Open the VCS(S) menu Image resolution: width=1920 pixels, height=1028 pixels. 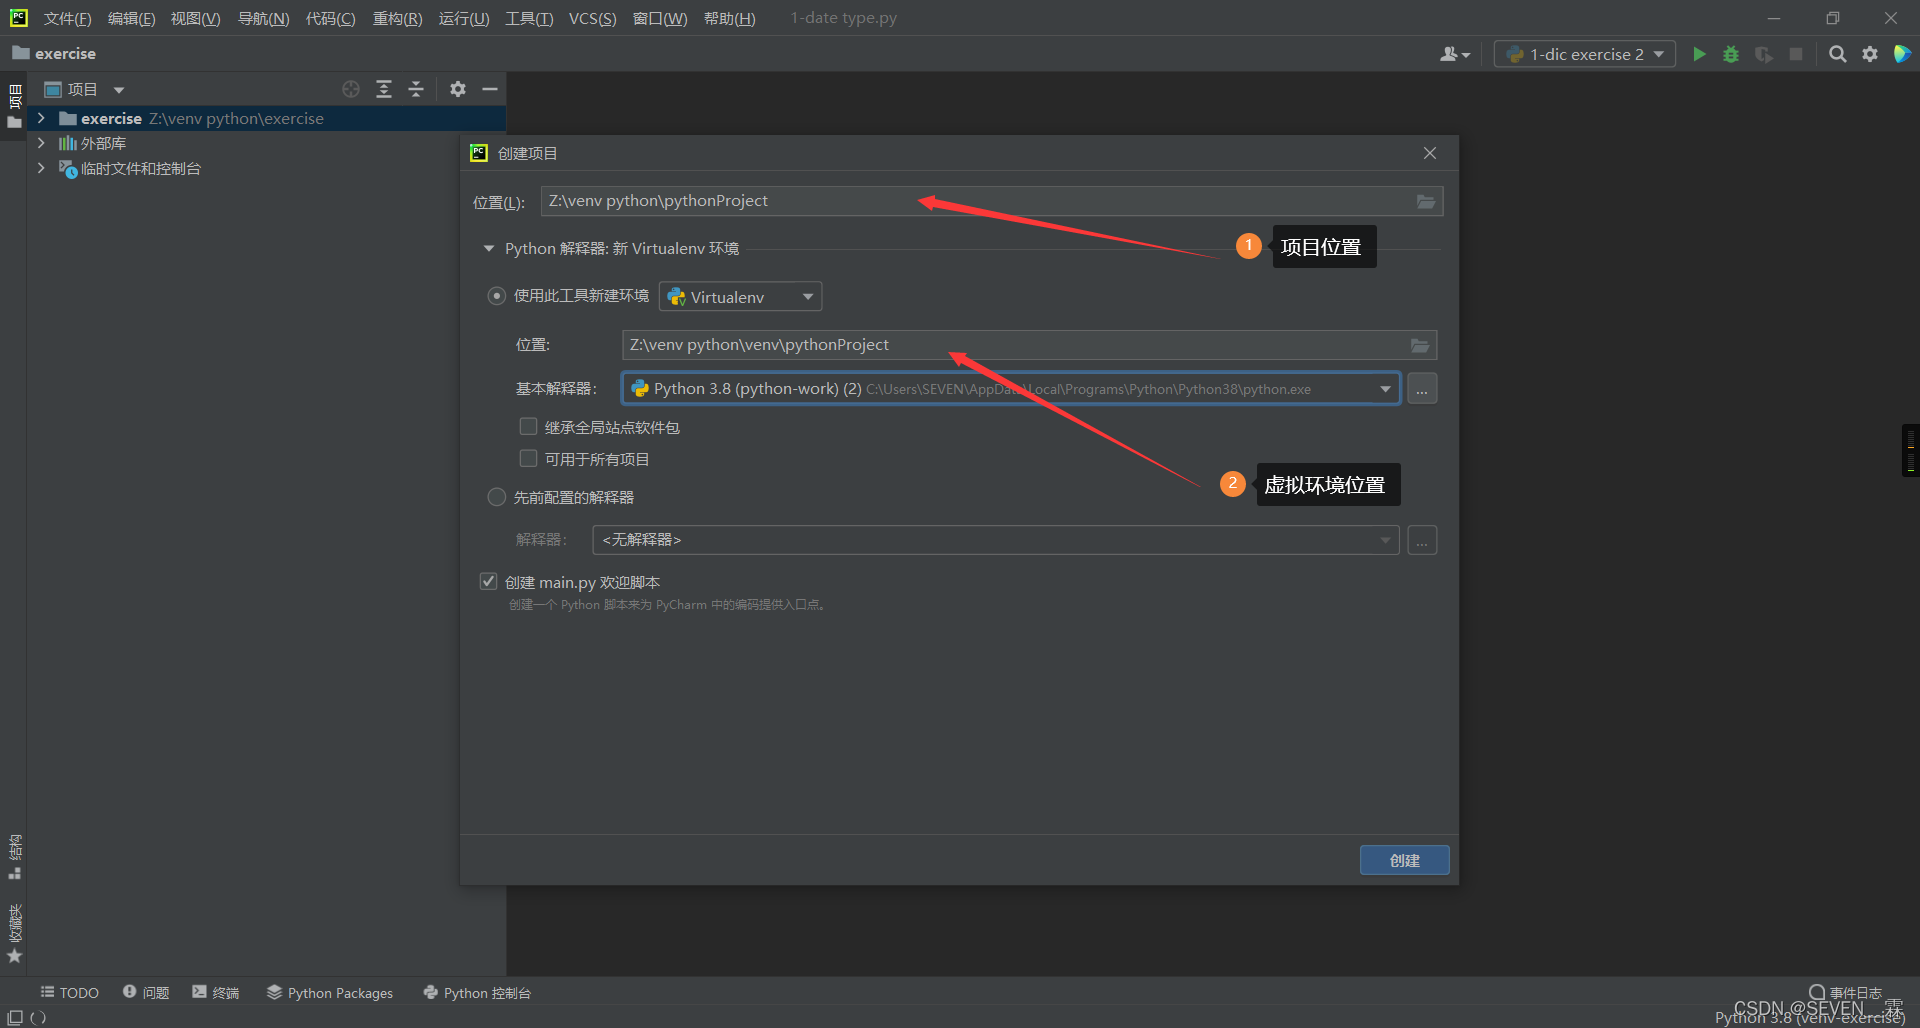pos(592,18)
